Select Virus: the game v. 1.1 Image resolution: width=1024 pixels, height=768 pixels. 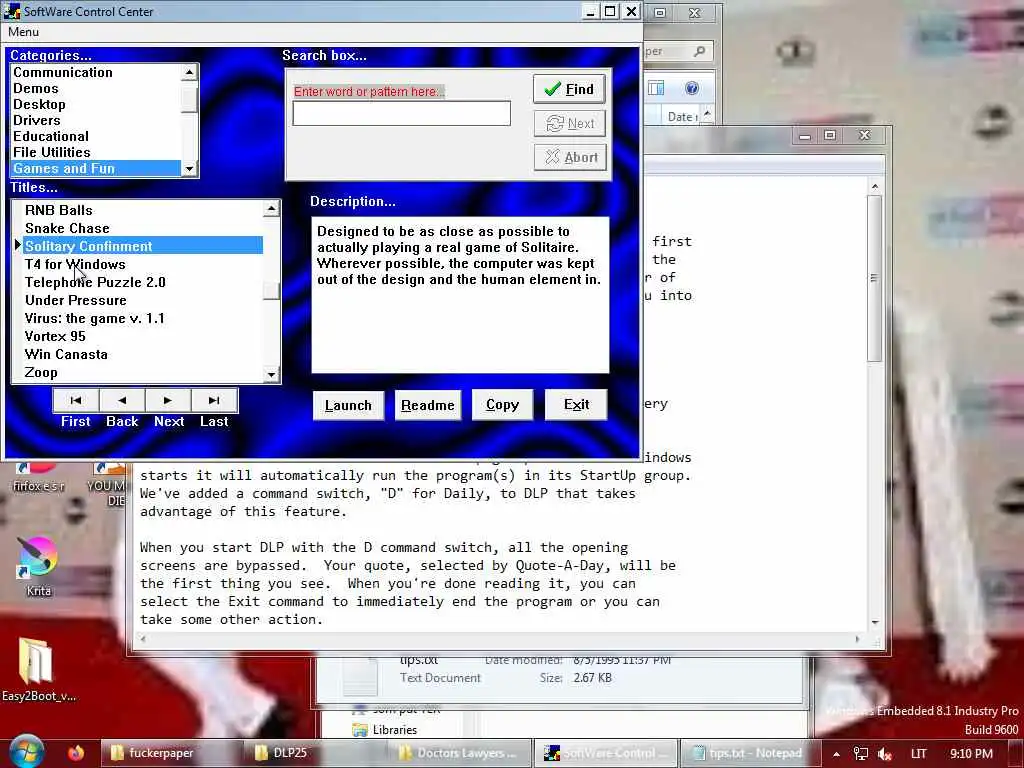(x=143, y=318)
